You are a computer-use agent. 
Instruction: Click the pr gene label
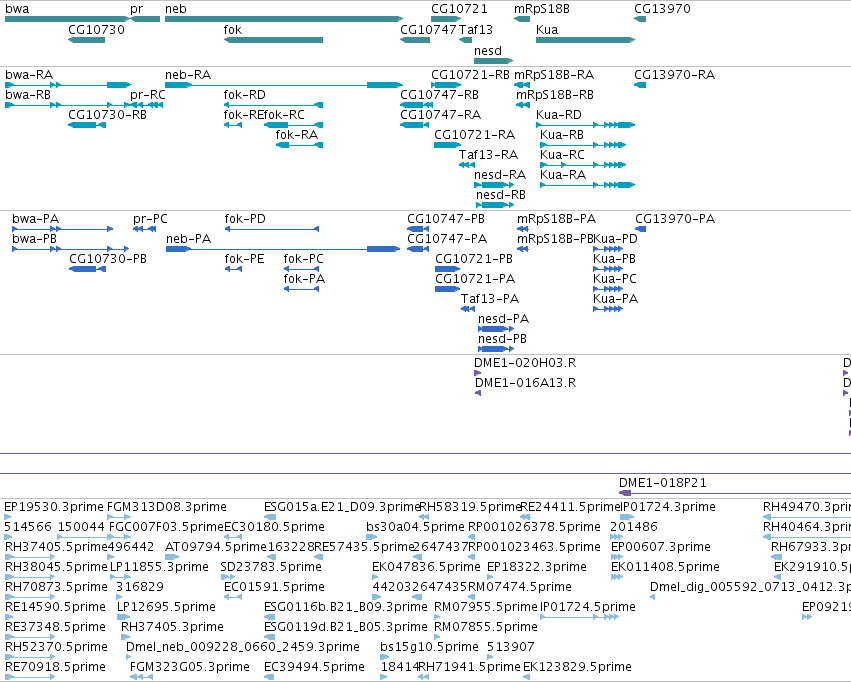136,9
